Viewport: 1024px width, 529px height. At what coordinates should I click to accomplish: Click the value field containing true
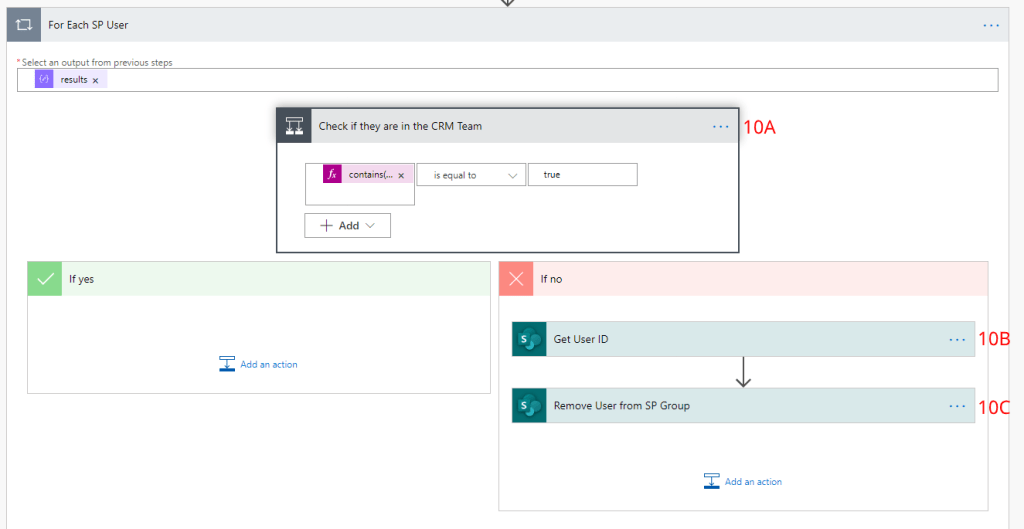(x=582, y=175)
